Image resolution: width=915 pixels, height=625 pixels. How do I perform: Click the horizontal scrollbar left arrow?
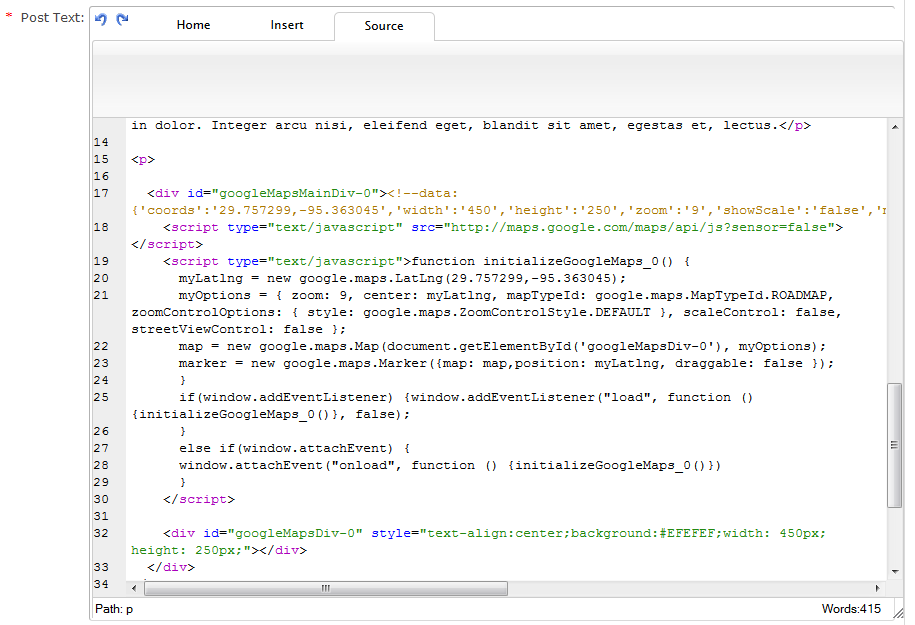(x=137, y=588)
